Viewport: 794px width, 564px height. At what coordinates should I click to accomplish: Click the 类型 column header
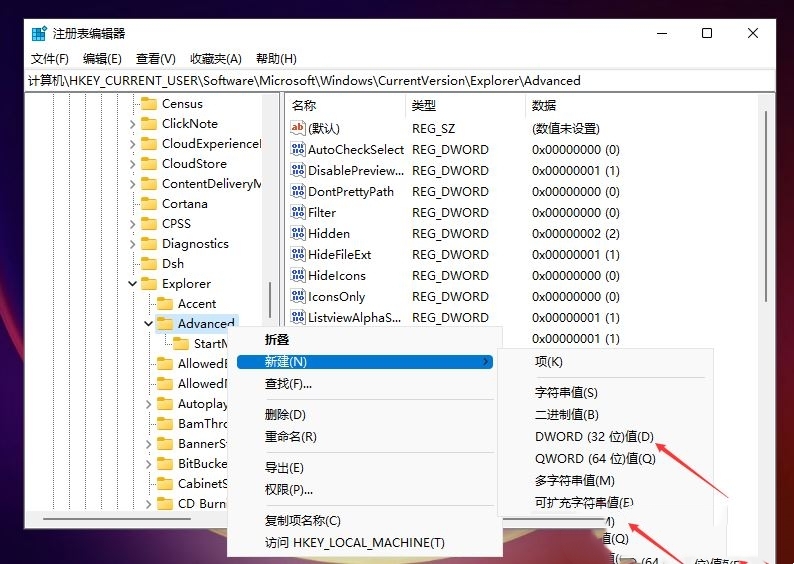click(x=466, y=105)
